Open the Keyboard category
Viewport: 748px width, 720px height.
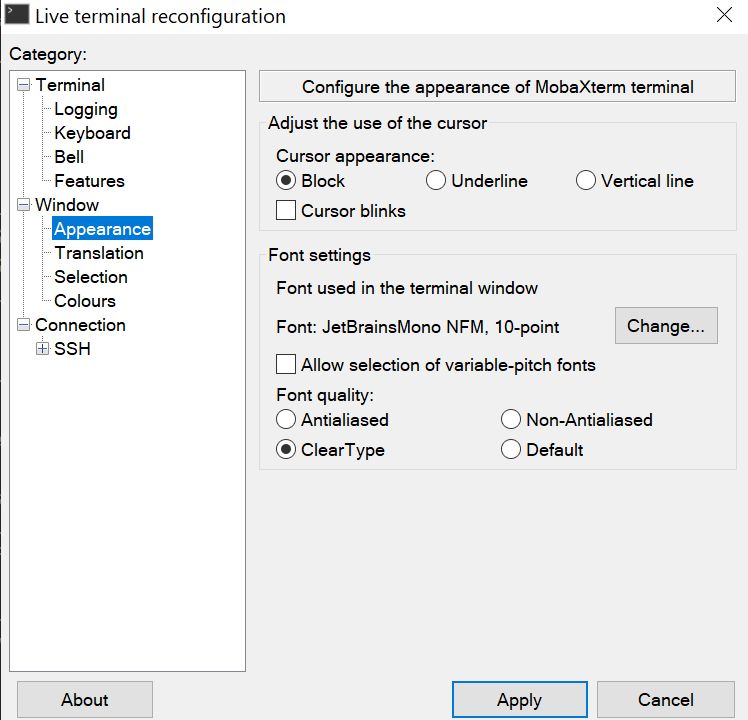[x=92, y=133]
